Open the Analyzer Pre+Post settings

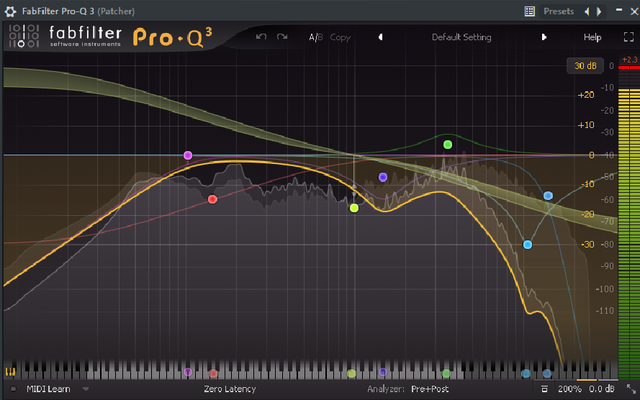(430, 389)
